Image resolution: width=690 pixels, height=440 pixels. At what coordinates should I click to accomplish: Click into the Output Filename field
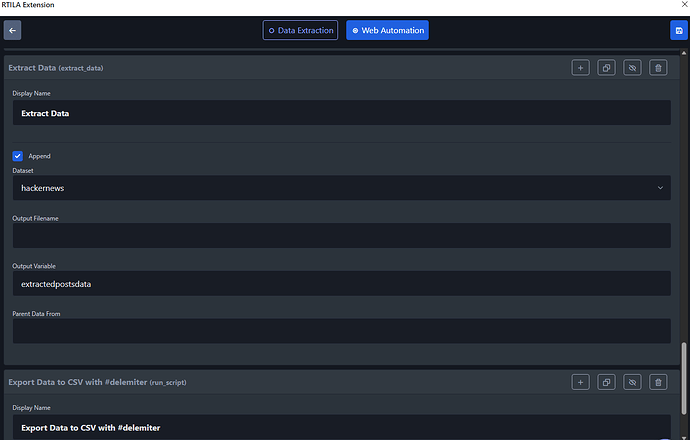pos(341,235)
